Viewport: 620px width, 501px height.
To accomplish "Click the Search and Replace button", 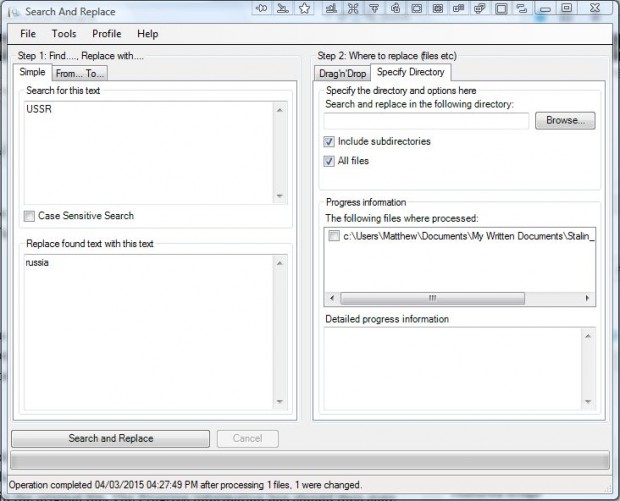I will pos(111,439).
